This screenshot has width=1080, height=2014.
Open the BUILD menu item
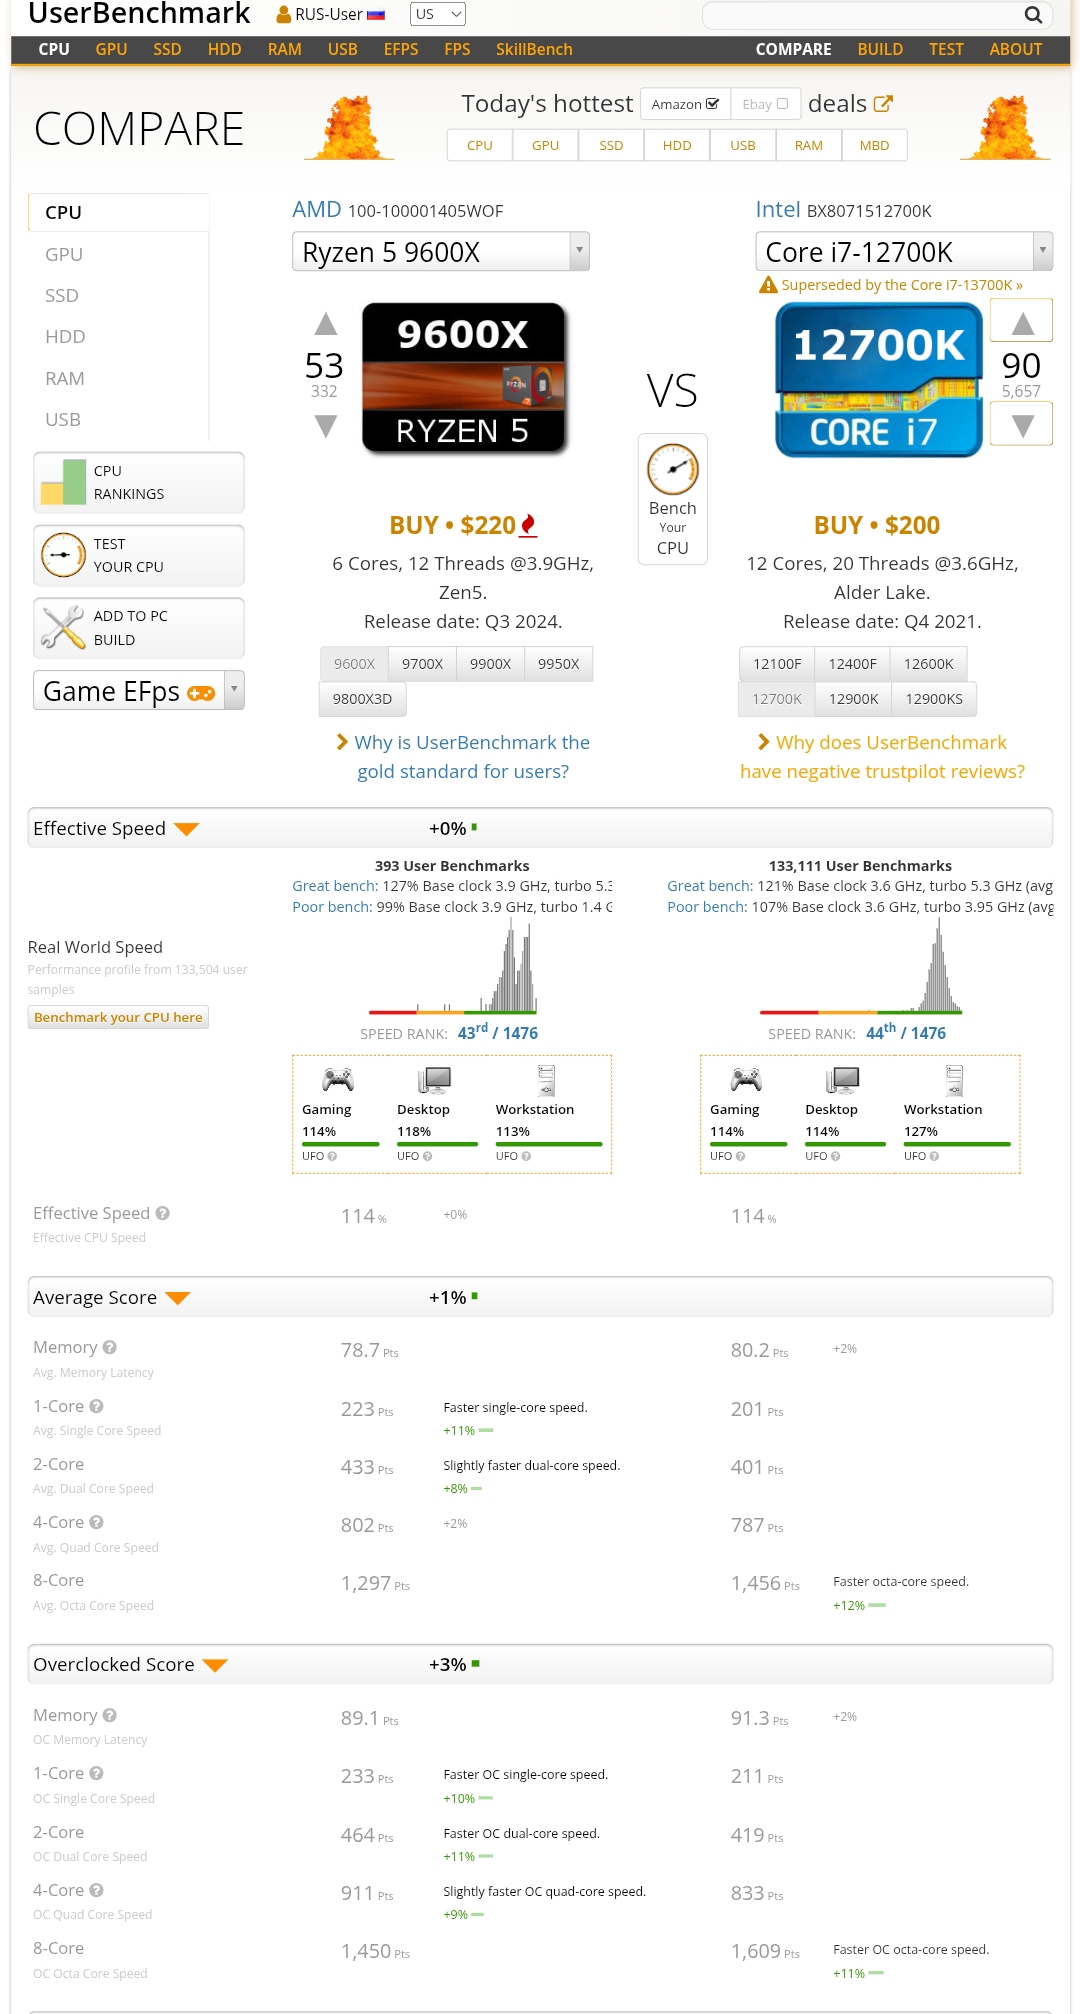[880, 49]
